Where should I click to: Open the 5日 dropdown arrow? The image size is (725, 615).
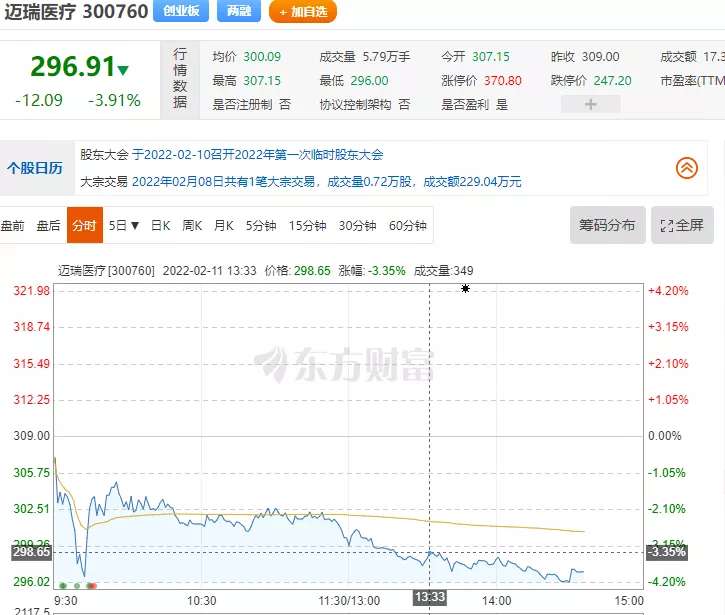point(135,226)
